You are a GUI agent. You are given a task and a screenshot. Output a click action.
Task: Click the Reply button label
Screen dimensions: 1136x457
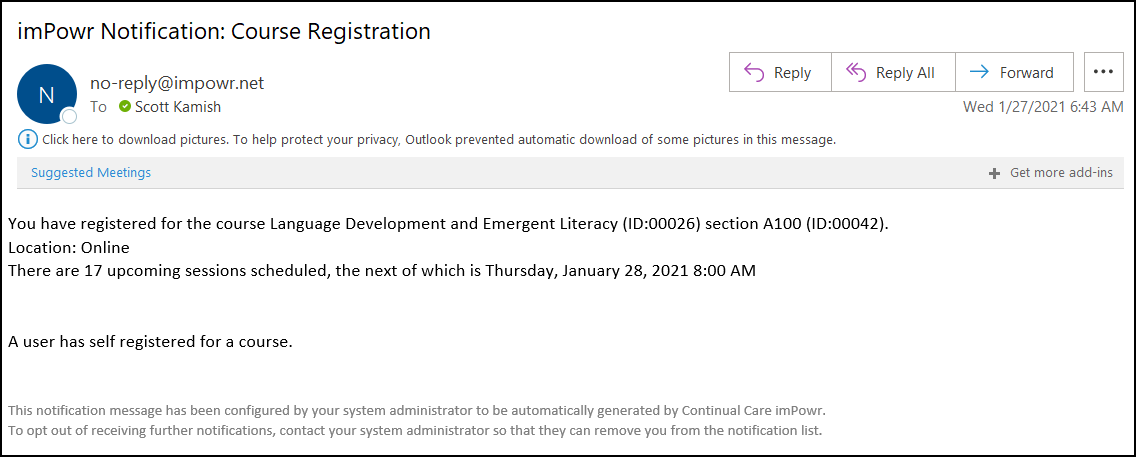[x=793, y=72]
